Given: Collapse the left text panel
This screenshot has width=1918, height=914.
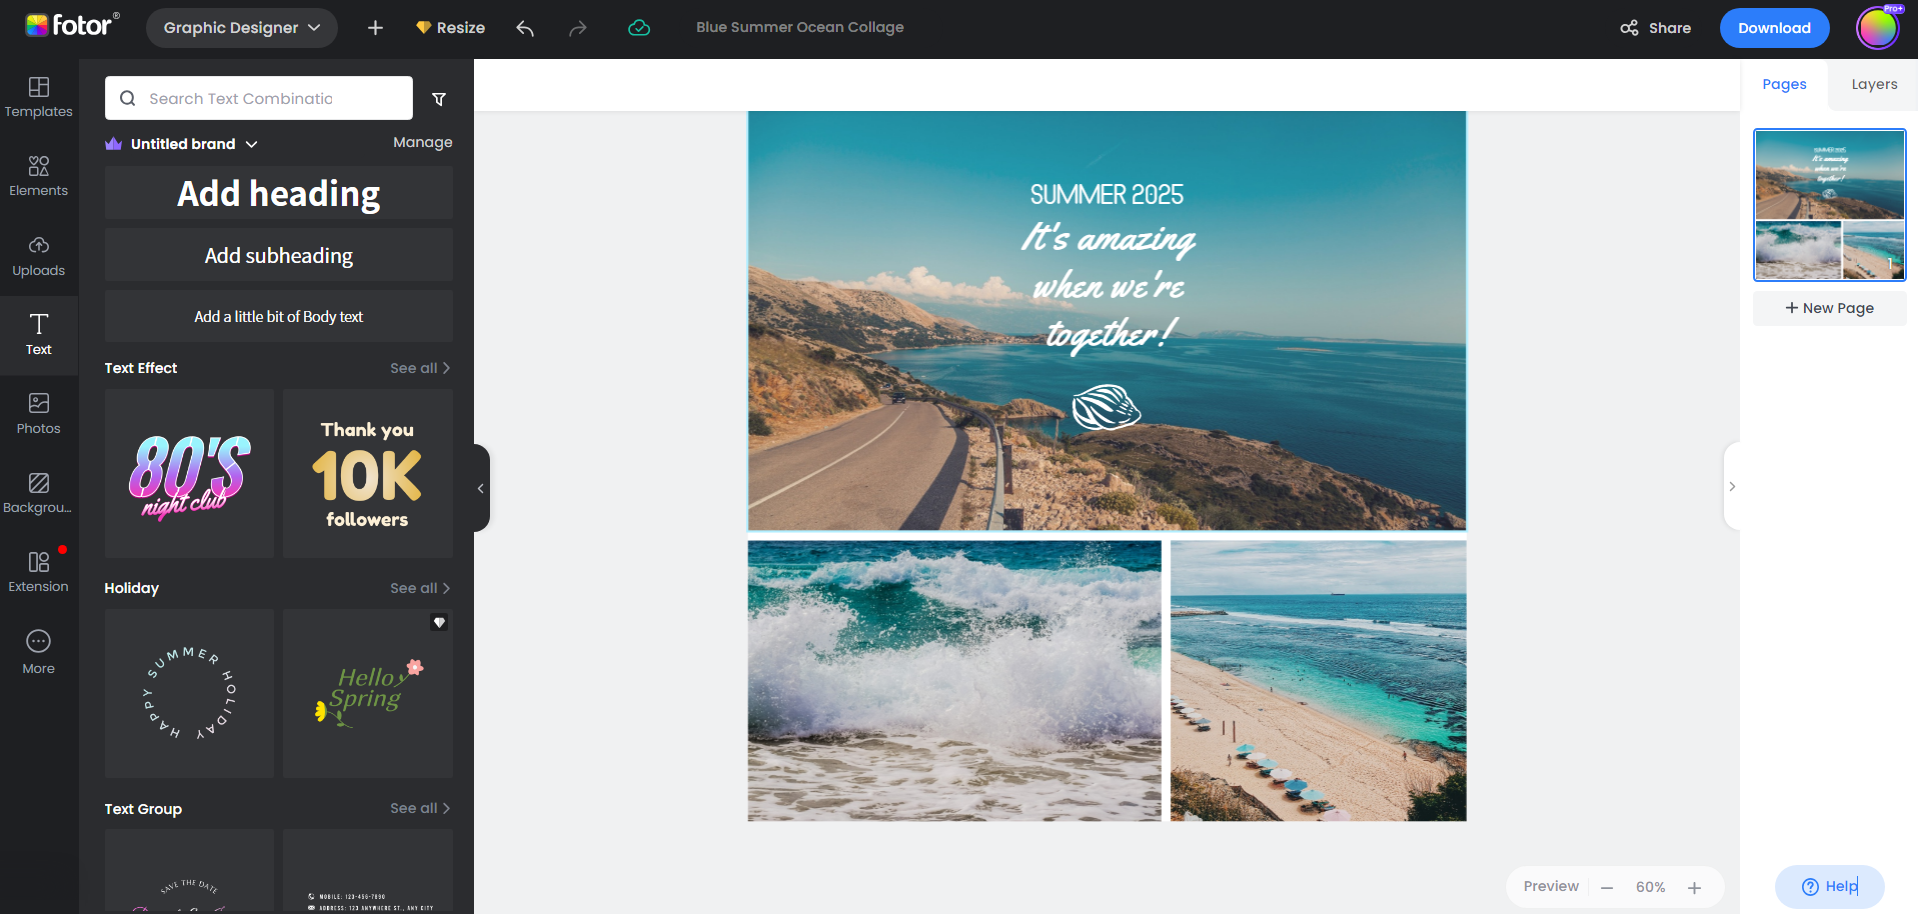Looking at the screenshot, I should click(481, 488).
